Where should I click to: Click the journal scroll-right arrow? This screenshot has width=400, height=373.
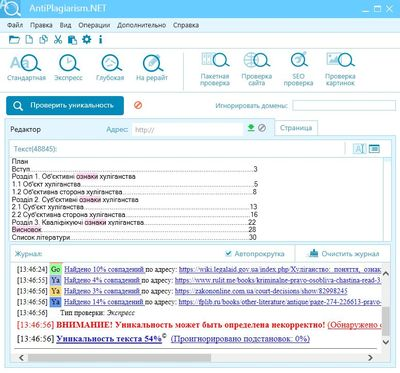pyautogui.click(x=370, y=358)
